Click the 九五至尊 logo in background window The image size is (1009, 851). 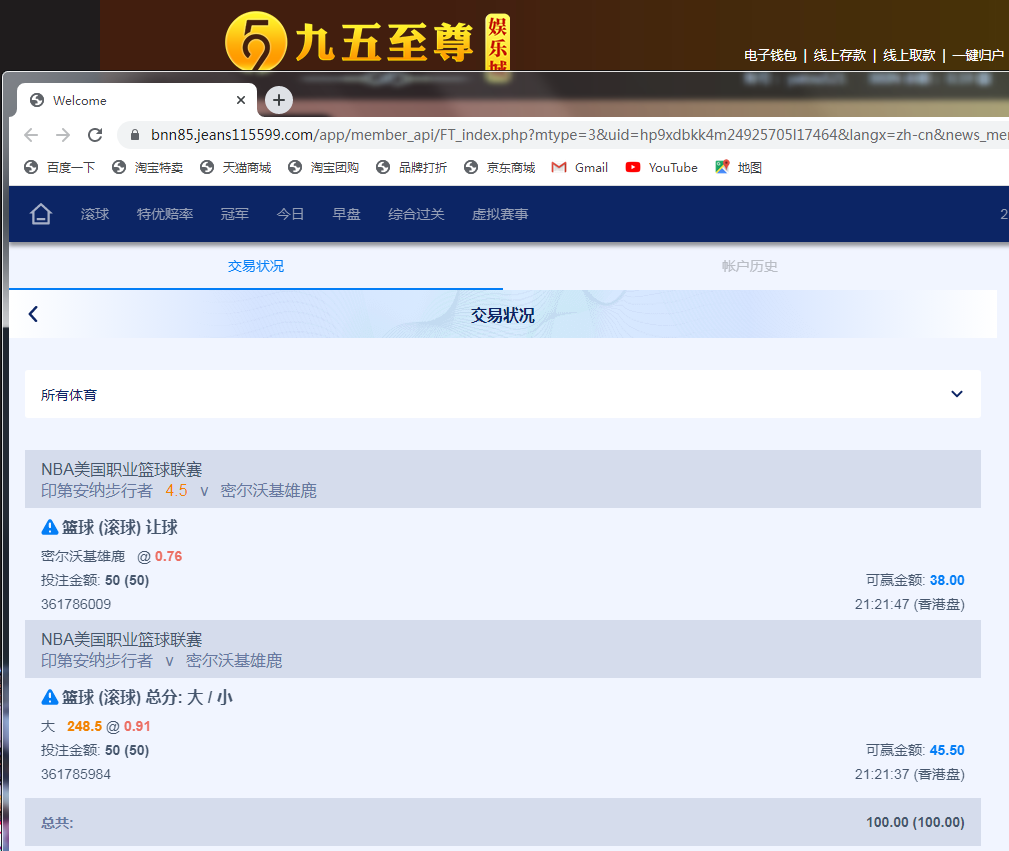[x=367, y=41]
